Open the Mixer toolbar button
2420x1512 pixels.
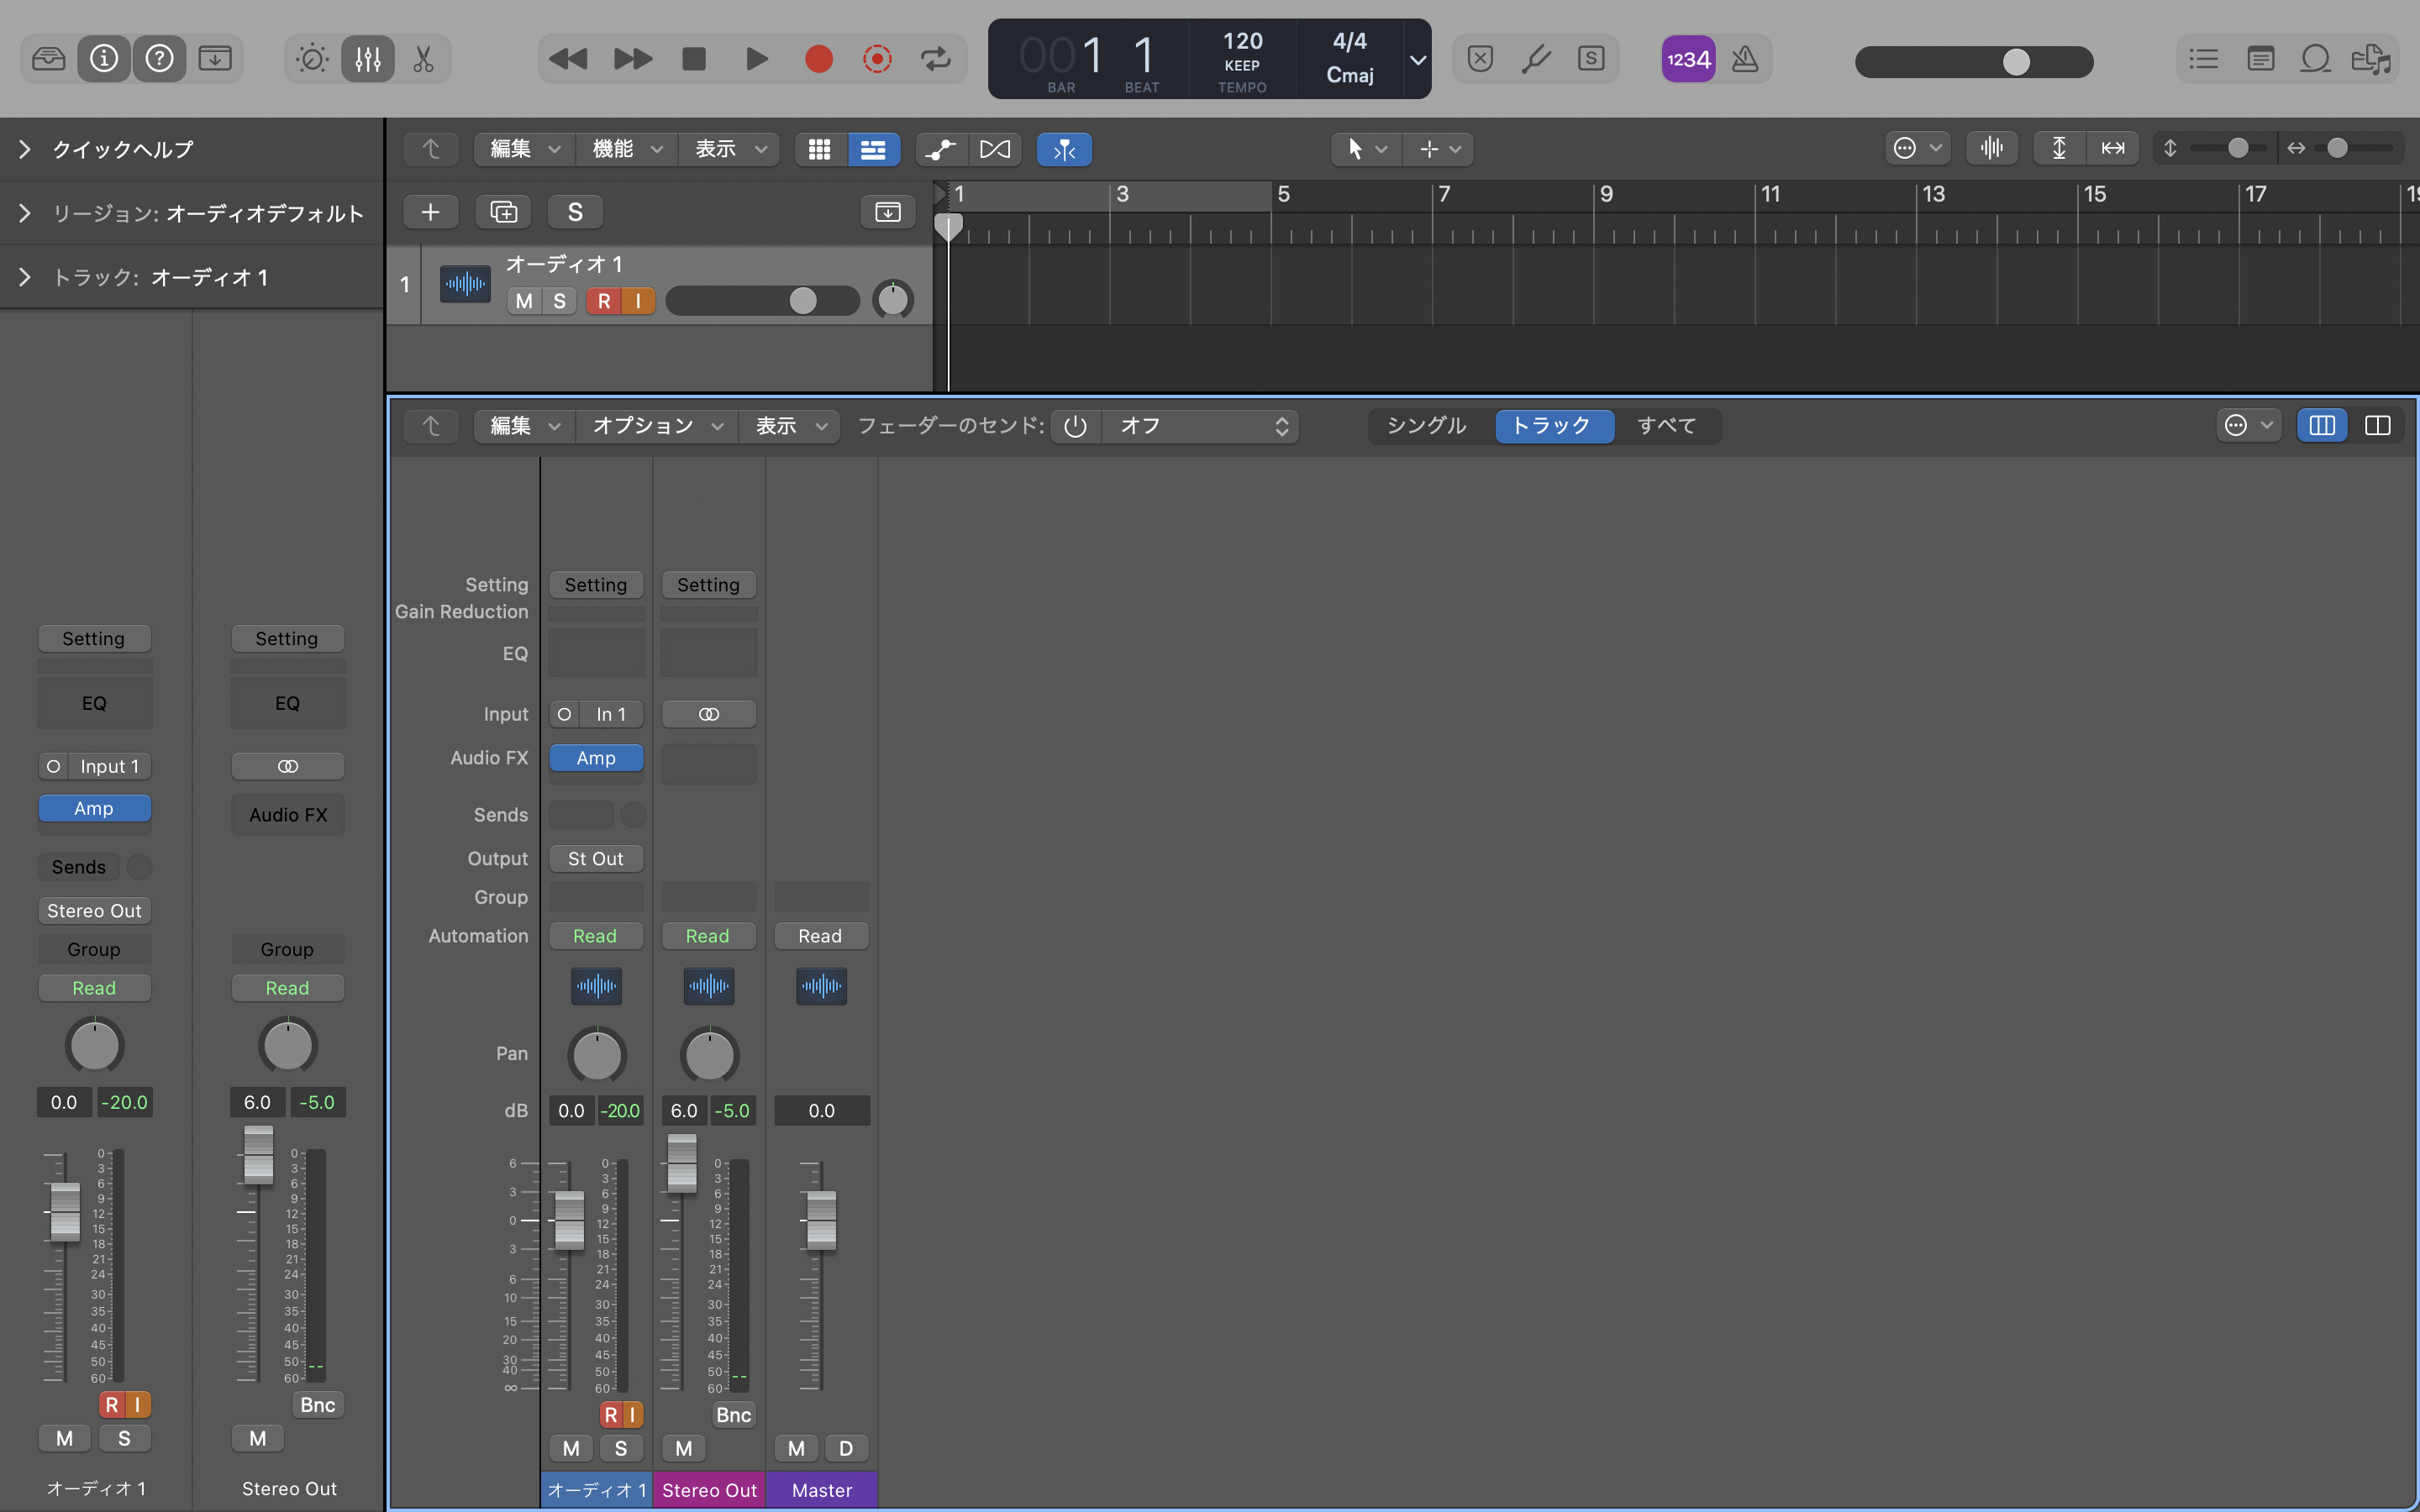pyautogui.click(x=367, y=59)
